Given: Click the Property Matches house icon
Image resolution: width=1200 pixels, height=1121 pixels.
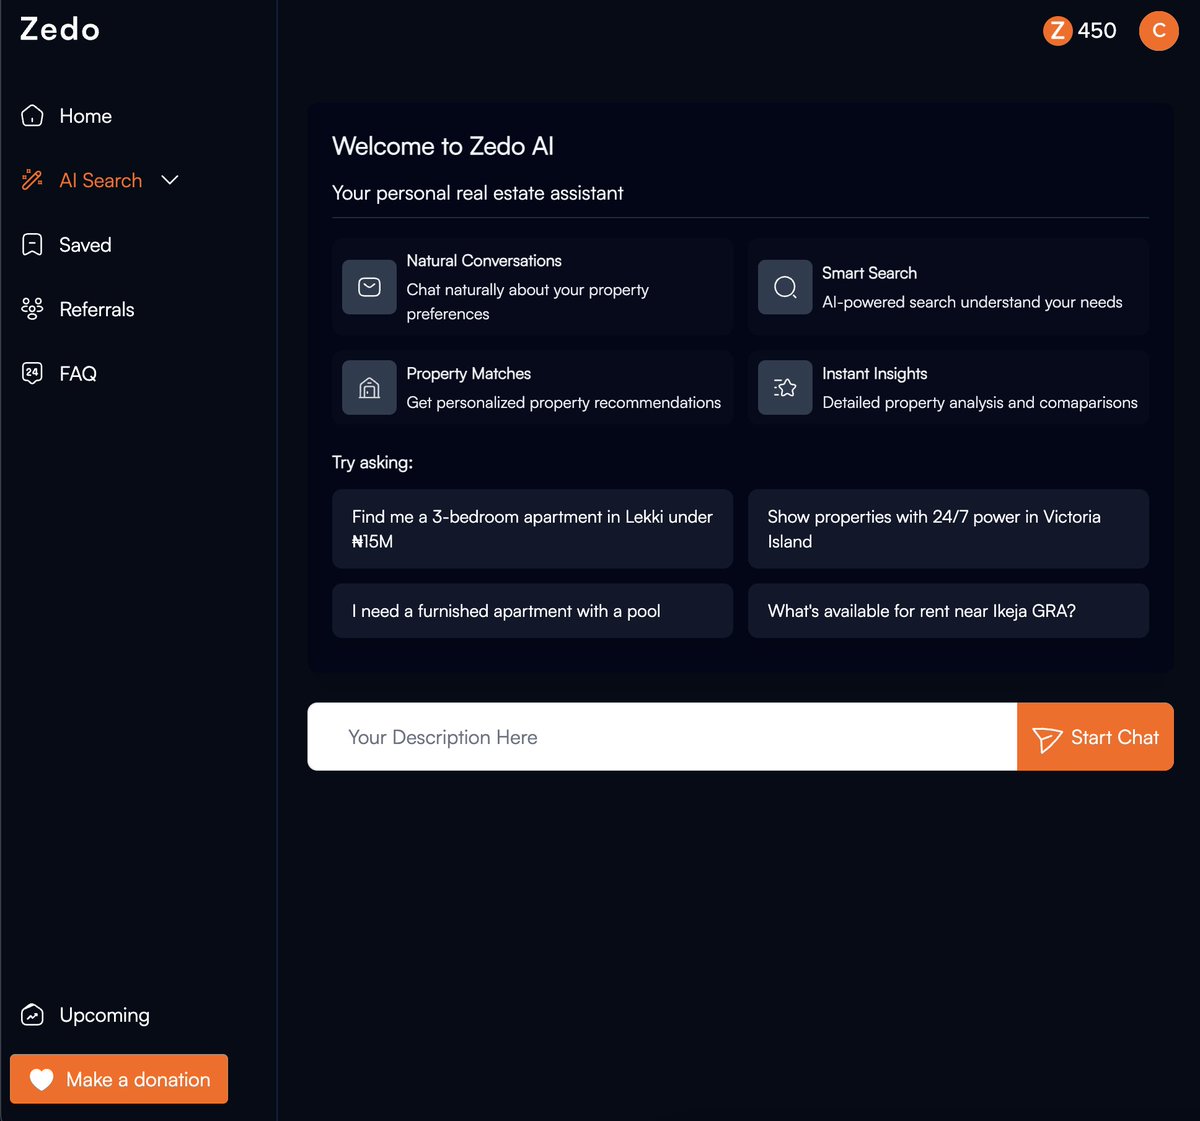Looking at the screenshot, I should point(369,388).
